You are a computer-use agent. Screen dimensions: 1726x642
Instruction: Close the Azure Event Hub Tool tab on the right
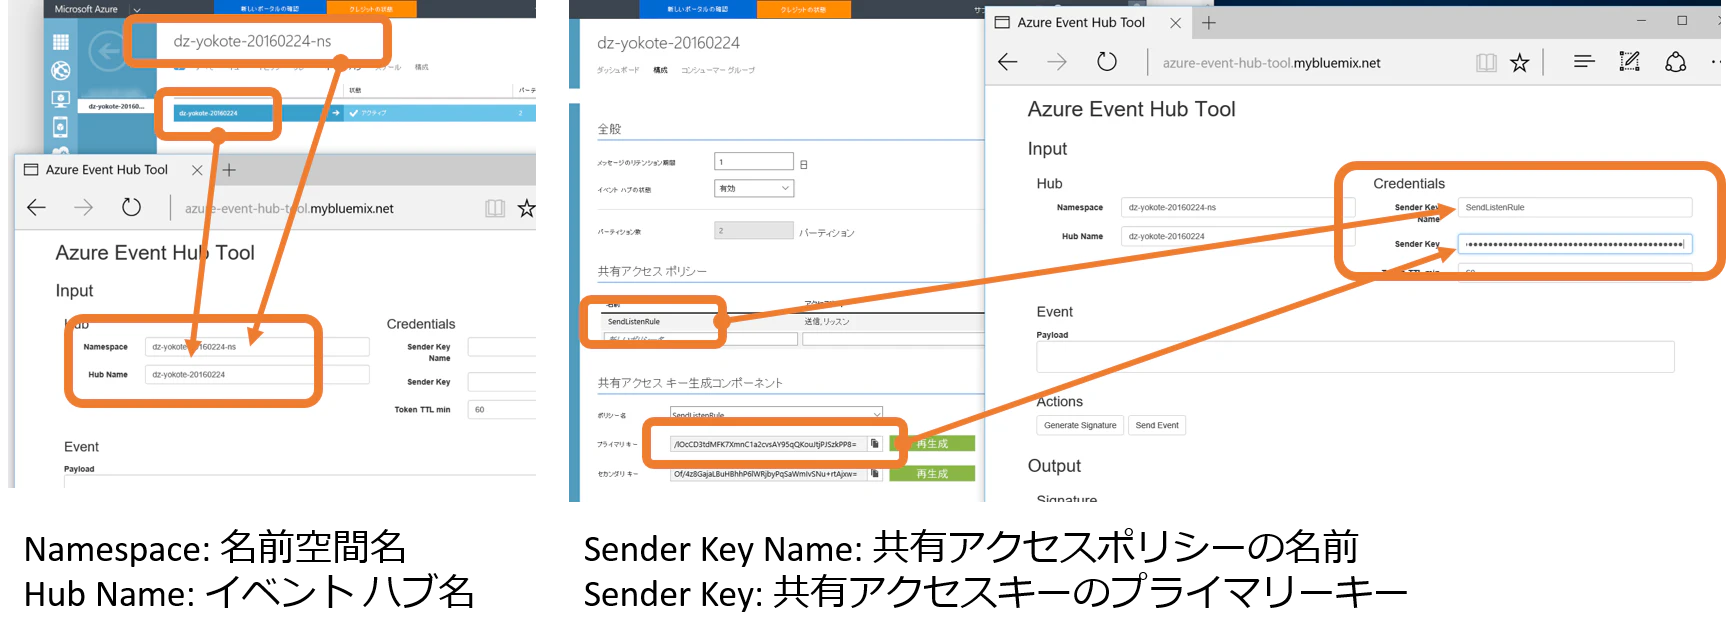pyautogui.click(x=1175, y=23)
